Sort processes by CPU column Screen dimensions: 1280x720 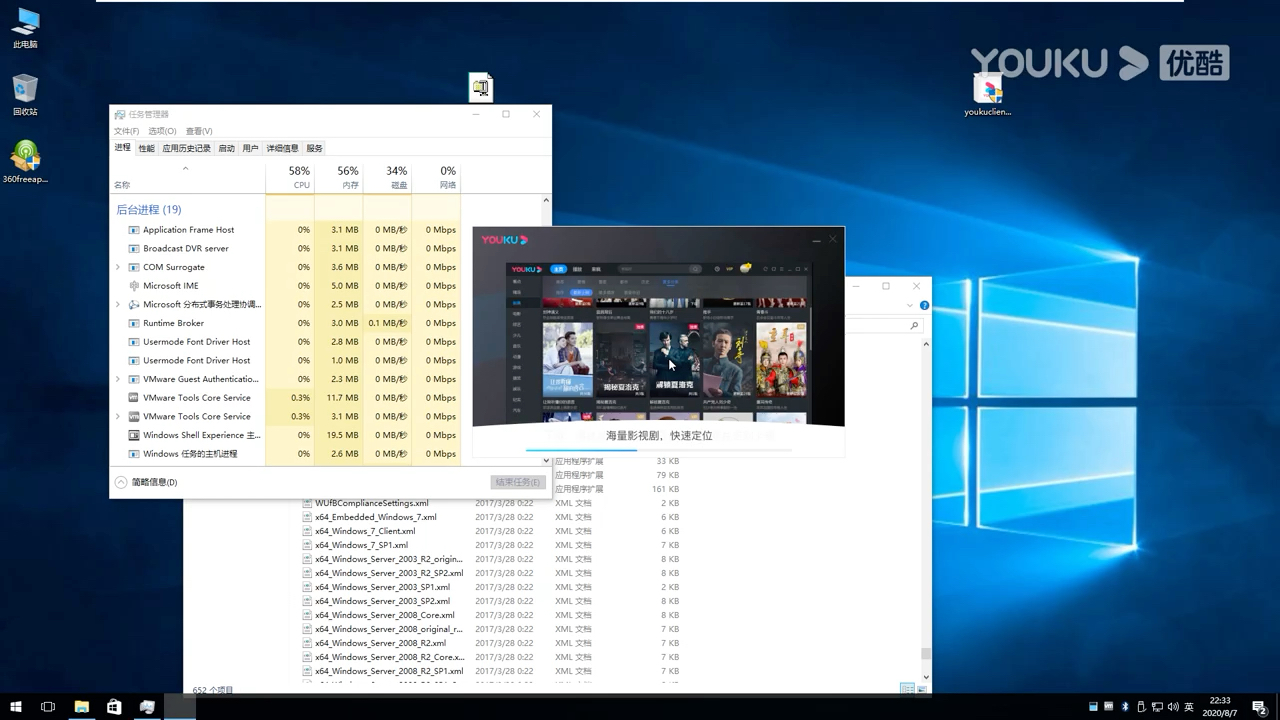pyautogui.click(x=290, y=177)
